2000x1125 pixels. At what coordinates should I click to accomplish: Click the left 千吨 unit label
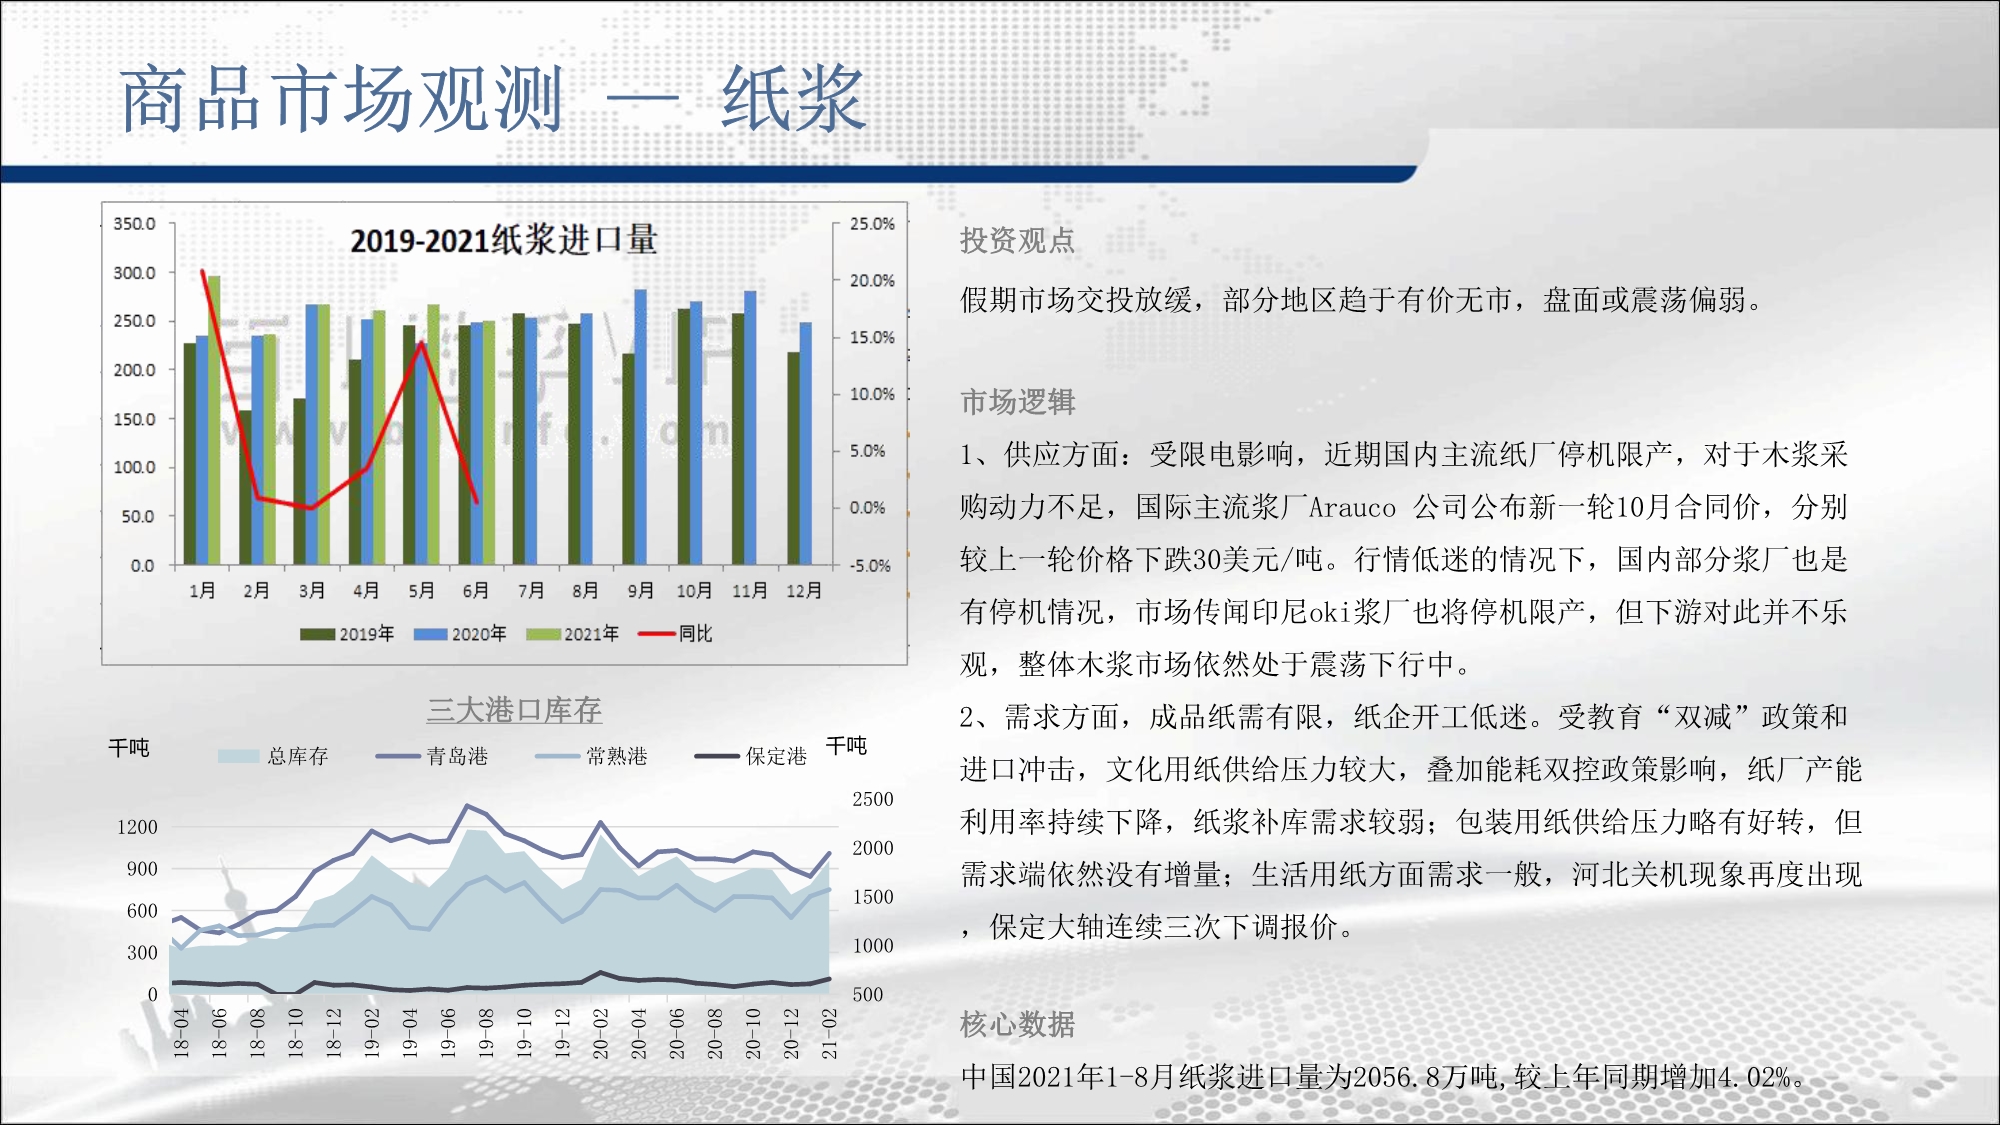(x=129, y=748)
